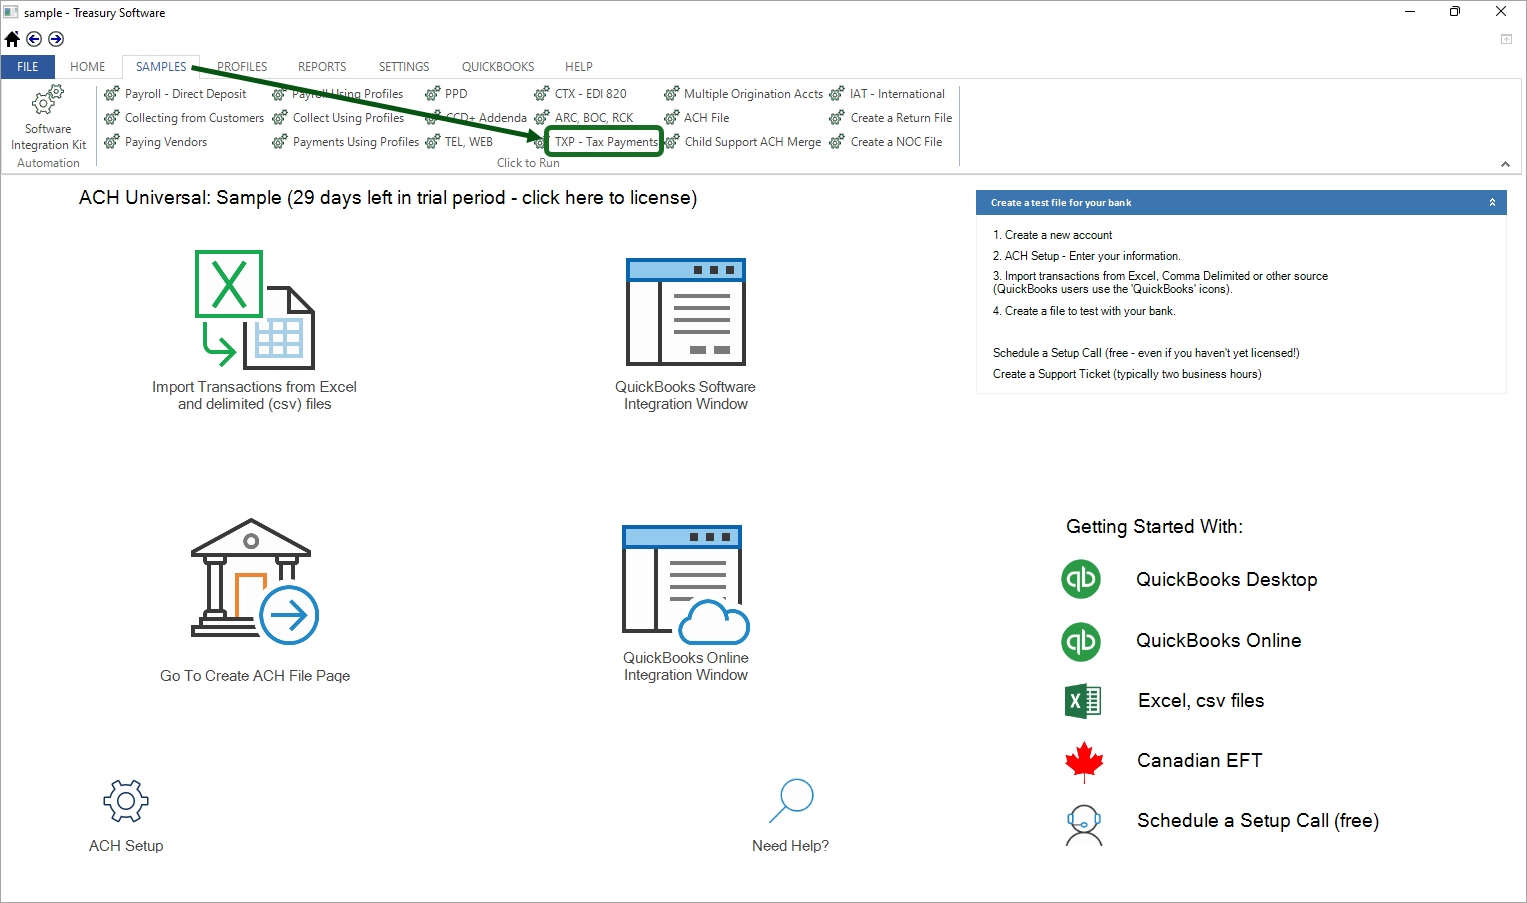Run Create a Return File sample
This screenshot has width=1527, height=903.
[x=891, y=118]
